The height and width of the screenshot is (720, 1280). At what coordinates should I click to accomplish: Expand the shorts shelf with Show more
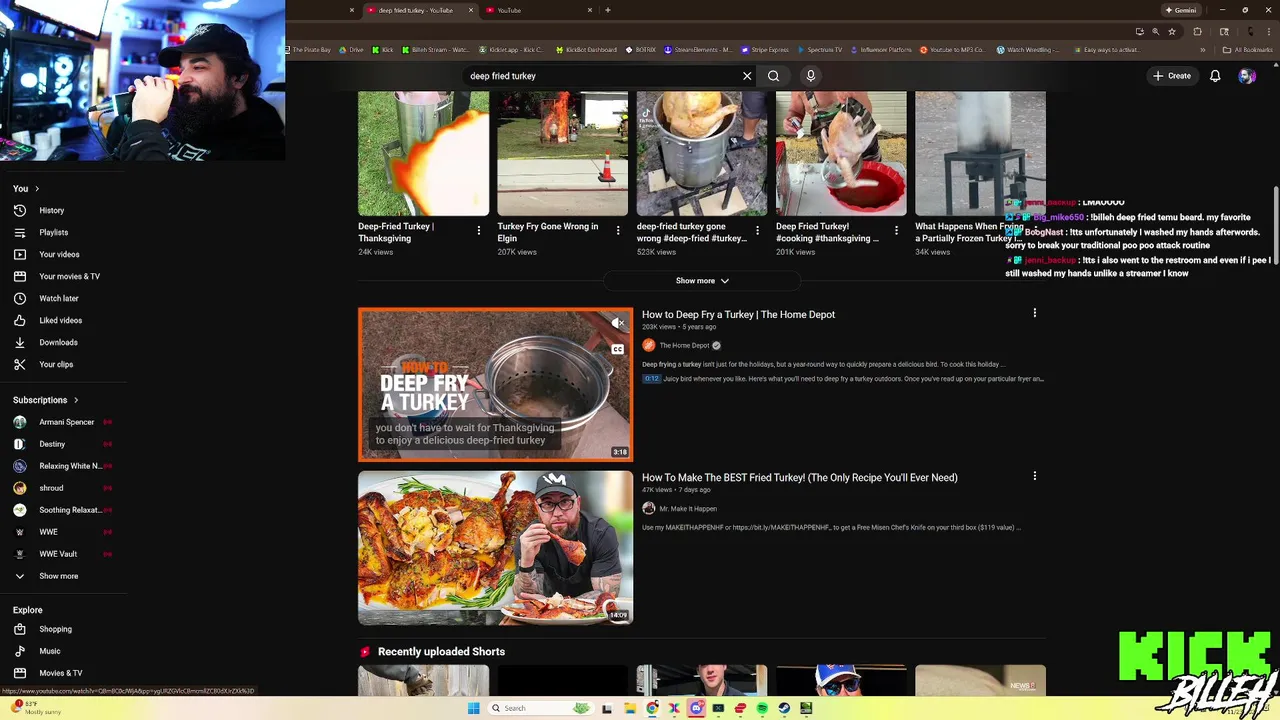coord(702,281)
